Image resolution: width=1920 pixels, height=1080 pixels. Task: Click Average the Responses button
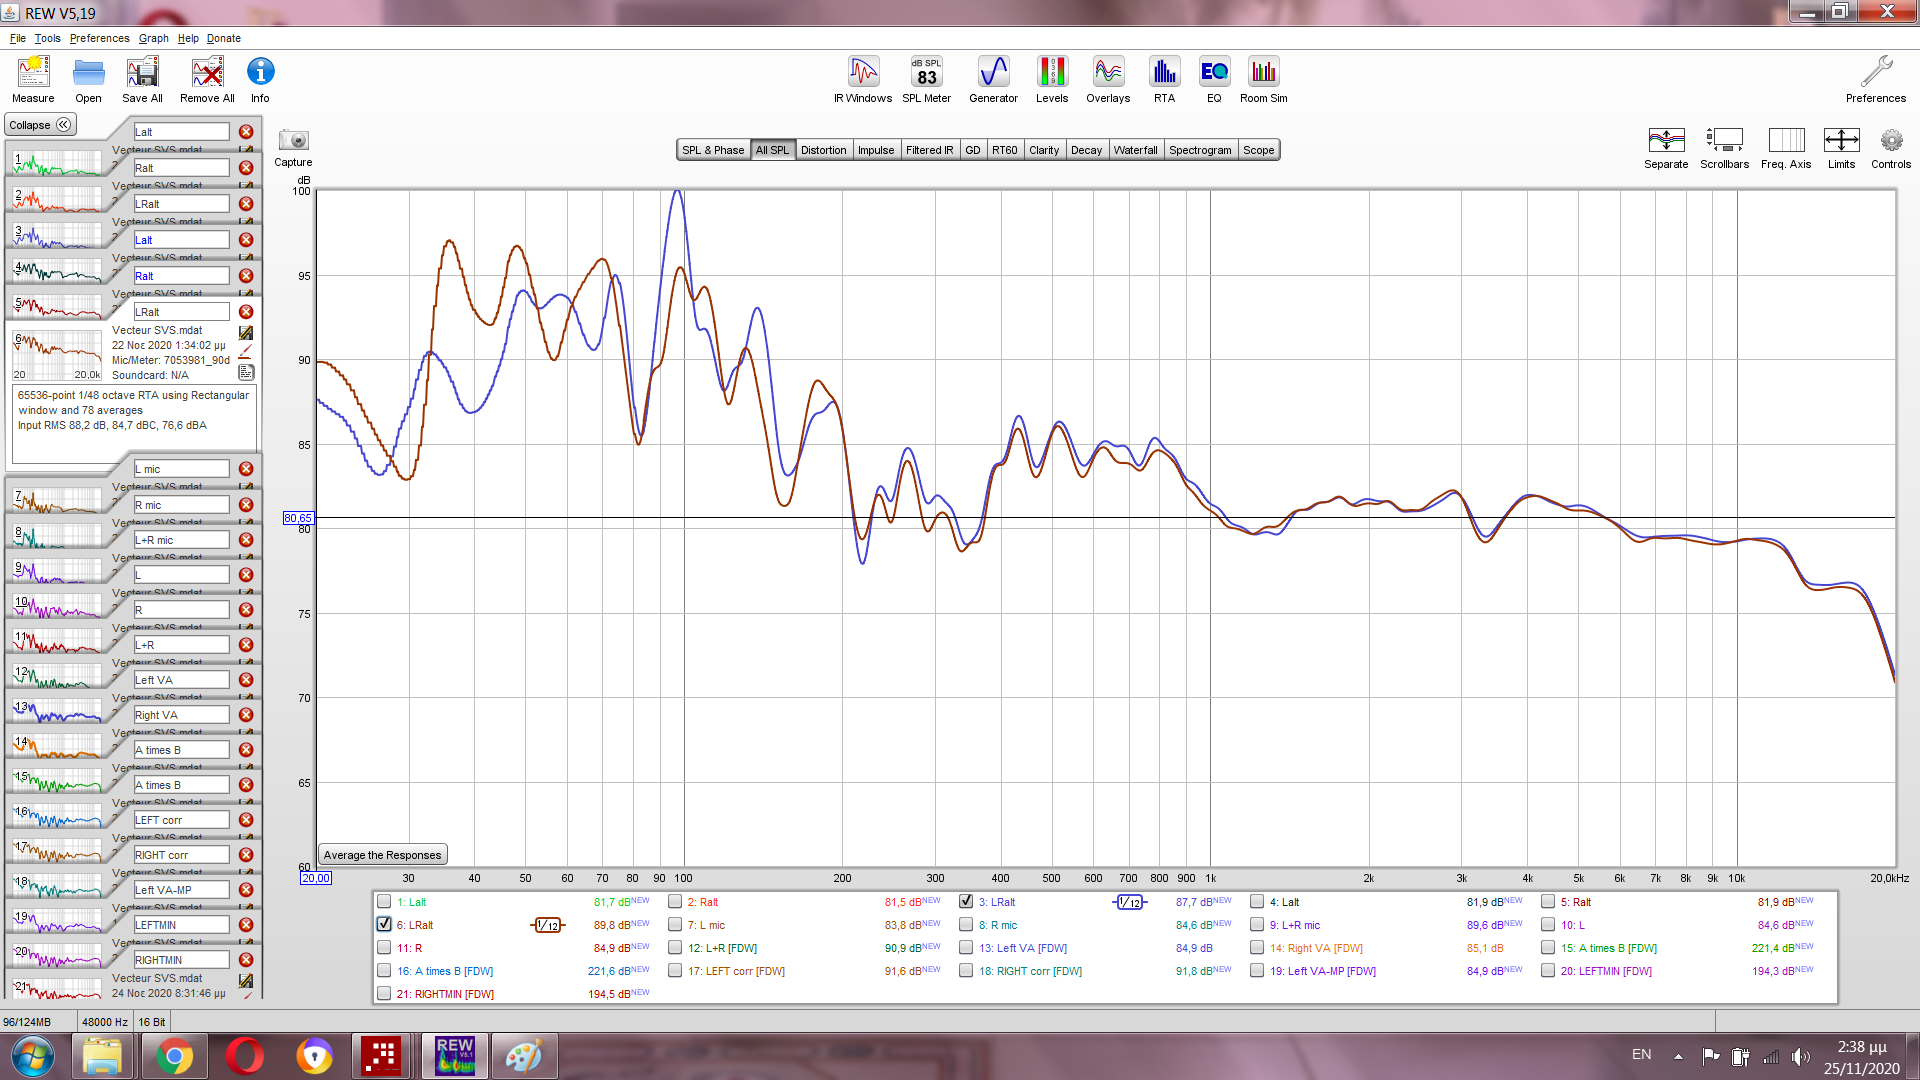point(382,855)
